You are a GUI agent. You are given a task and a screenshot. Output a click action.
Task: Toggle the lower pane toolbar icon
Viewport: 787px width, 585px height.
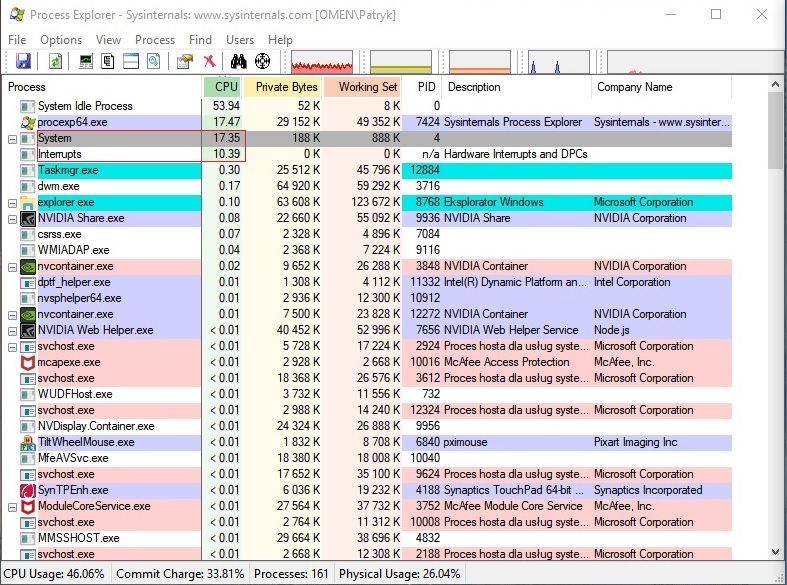pos(131,61)
